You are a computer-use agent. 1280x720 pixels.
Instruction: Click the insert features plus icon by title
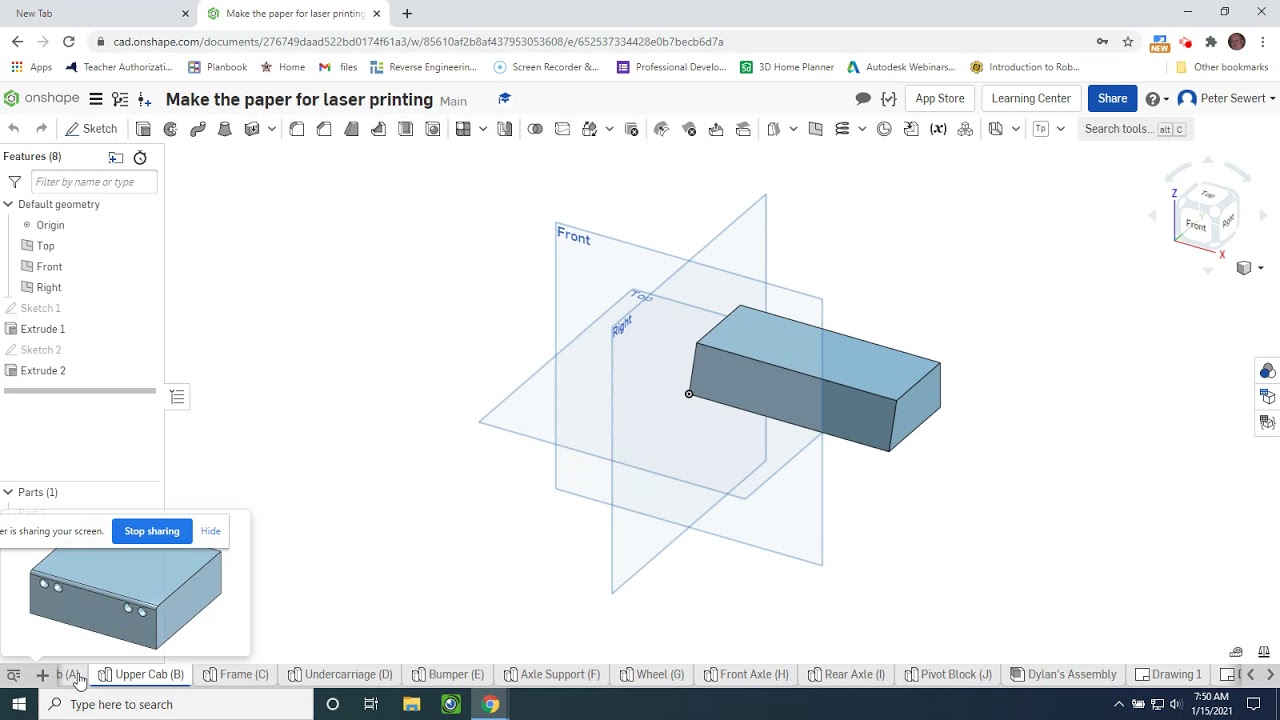[145, 99]
